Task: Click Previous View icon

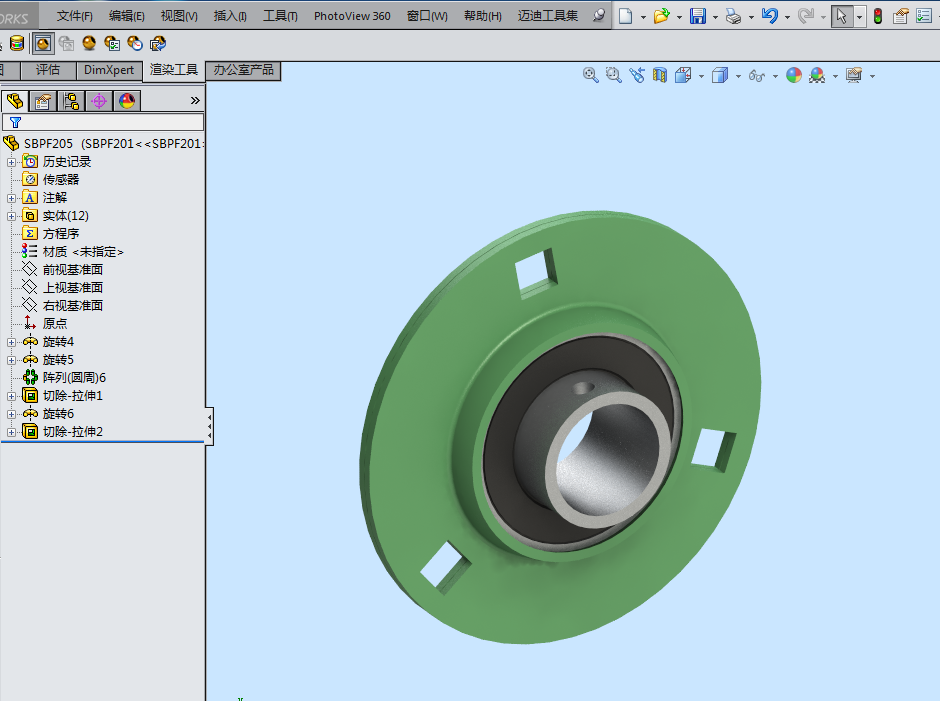Action: [x=637, y=76]
